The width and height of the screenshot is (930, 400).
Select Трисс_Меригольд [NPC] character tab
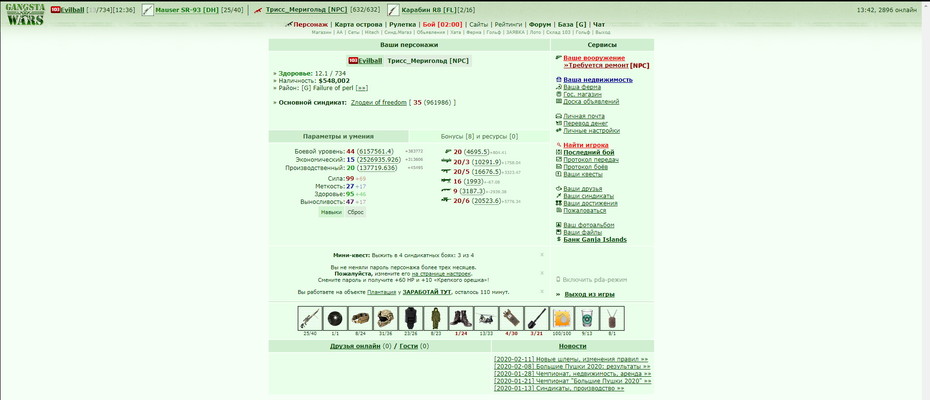coord(429,61)
